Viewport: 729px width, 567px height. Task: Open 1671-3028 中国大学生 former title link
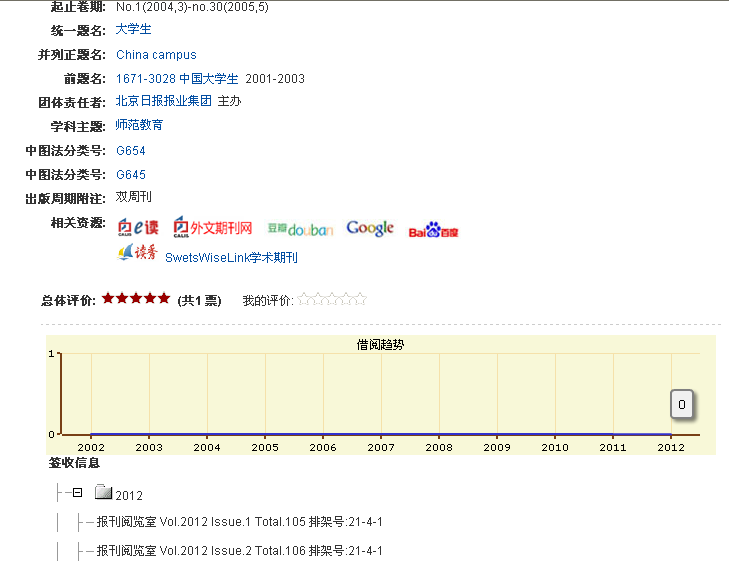[177, 79]
